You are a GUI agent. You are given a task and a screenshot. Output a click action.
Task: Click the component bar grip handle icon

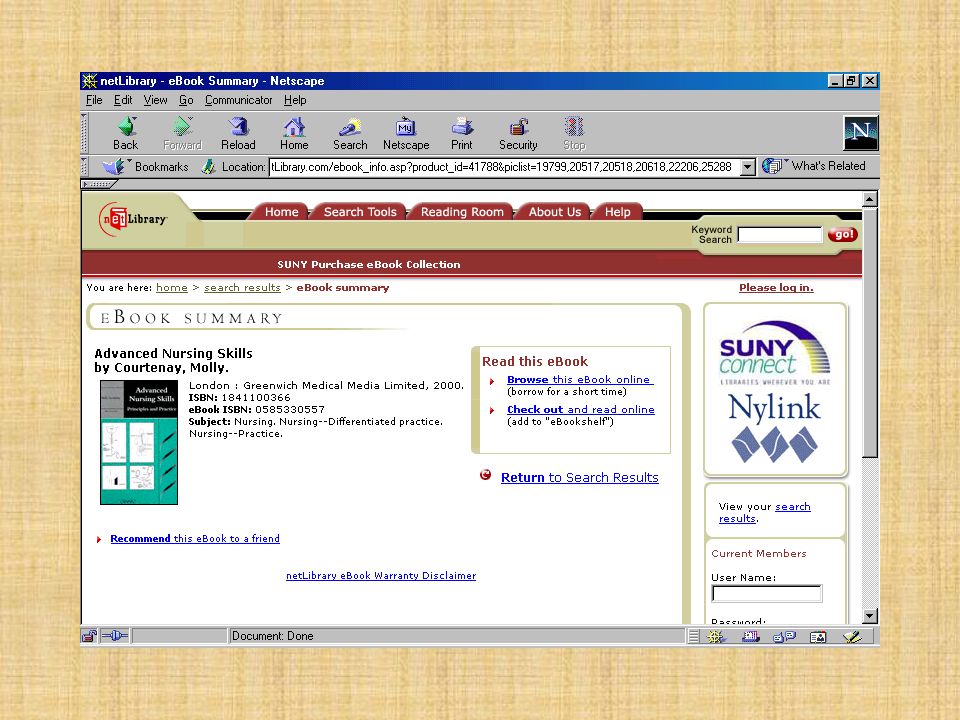coord(693,637)
